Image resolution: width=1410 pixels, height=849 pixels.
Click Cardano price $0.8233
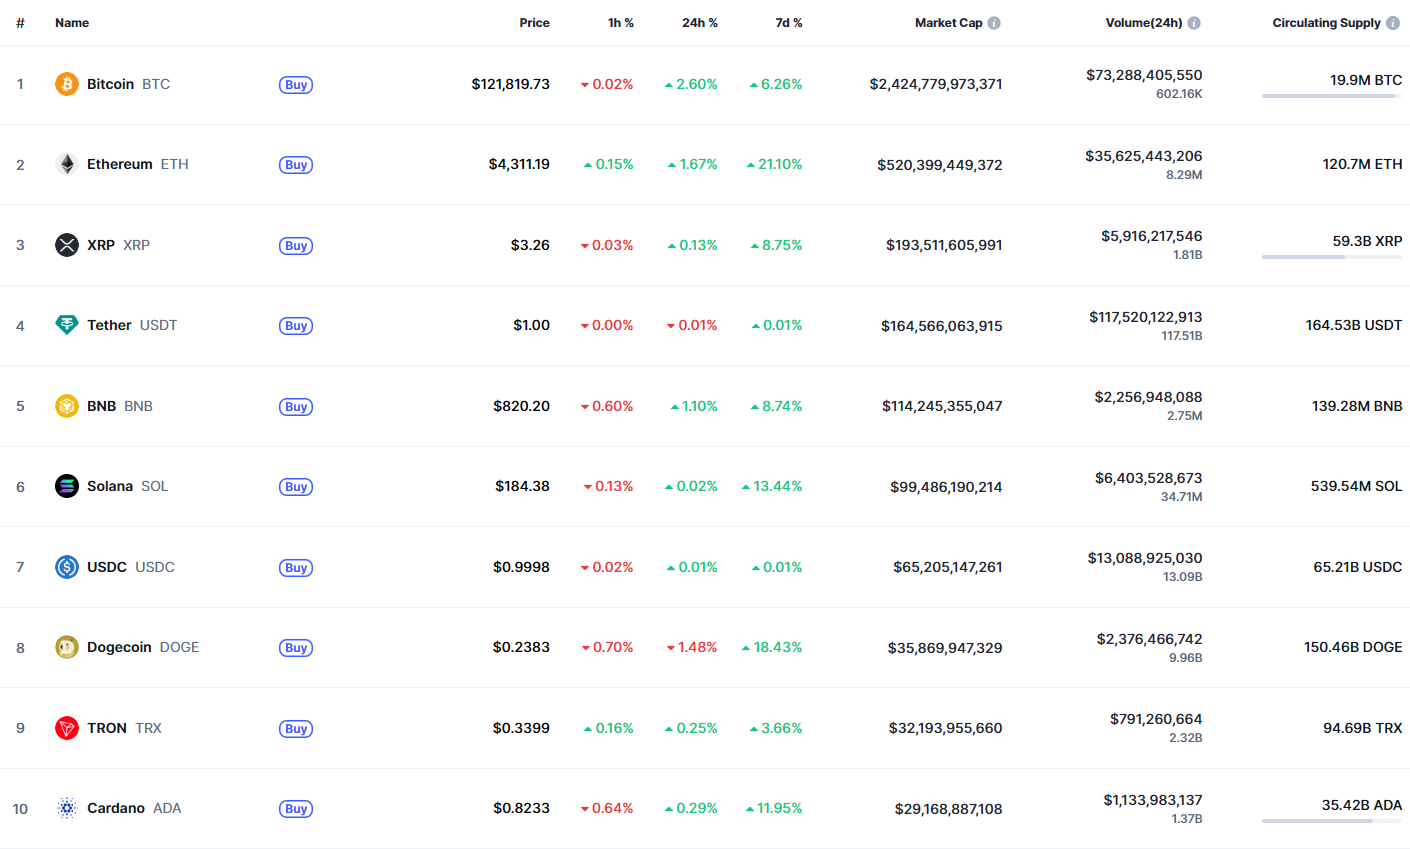click(x=521, y=808)
